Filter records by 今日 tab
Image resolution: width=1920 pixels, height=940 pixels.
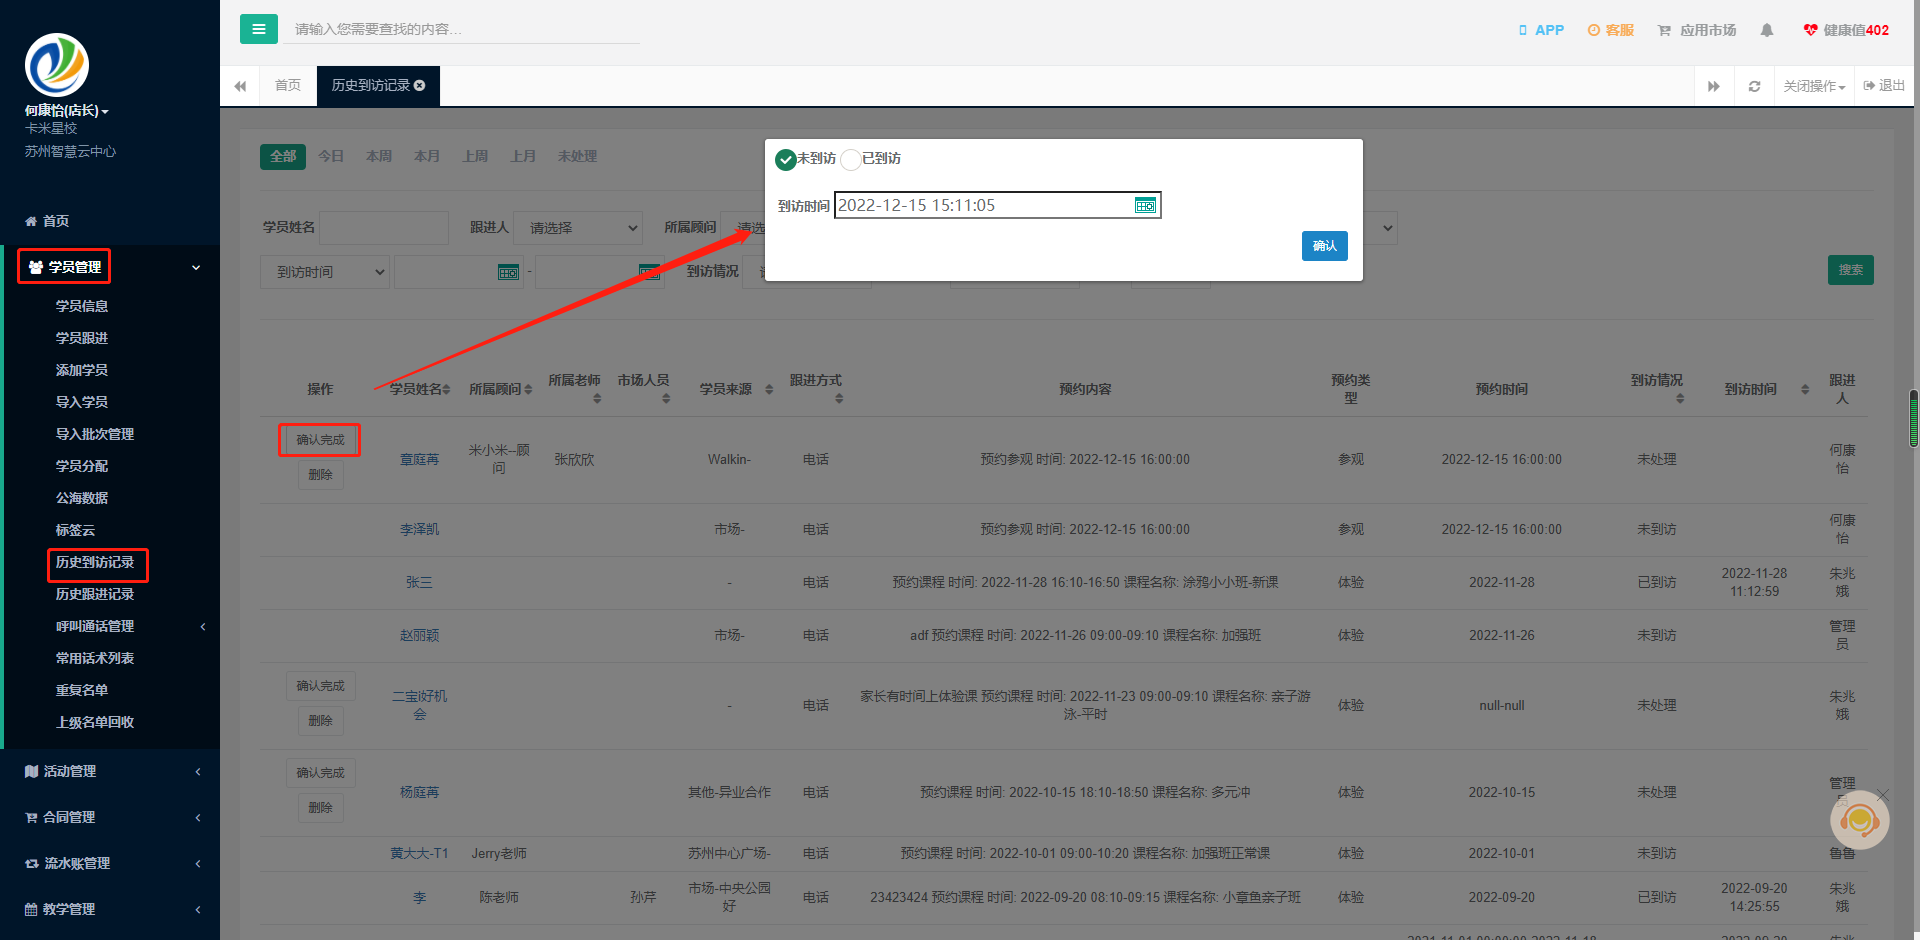pyautogui.click(x=331, y=156)
